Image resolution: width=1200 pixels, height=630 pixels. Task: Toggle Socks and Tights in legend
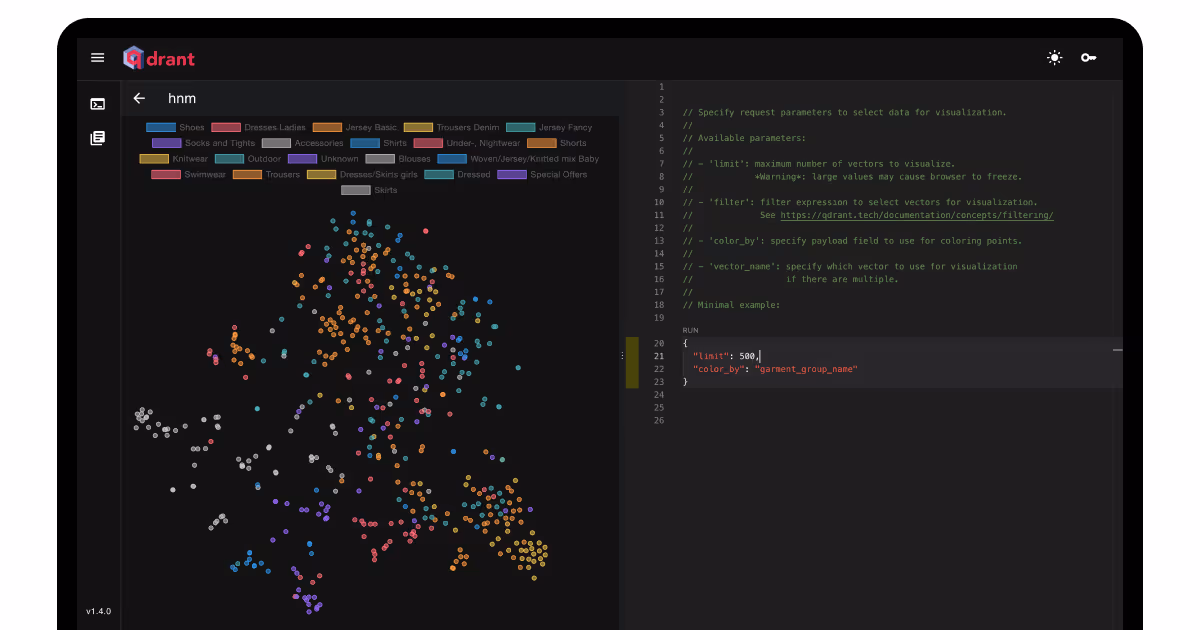204,143
